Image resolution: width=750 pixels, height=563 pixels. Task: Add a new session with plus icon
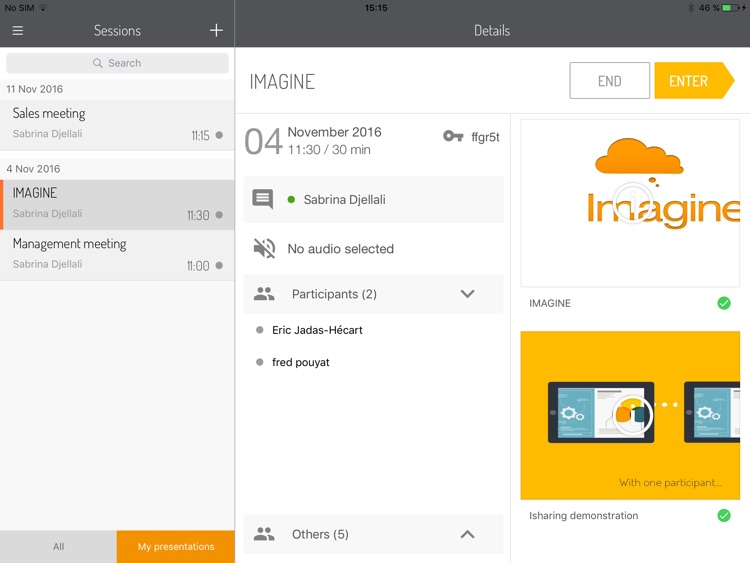216,30
